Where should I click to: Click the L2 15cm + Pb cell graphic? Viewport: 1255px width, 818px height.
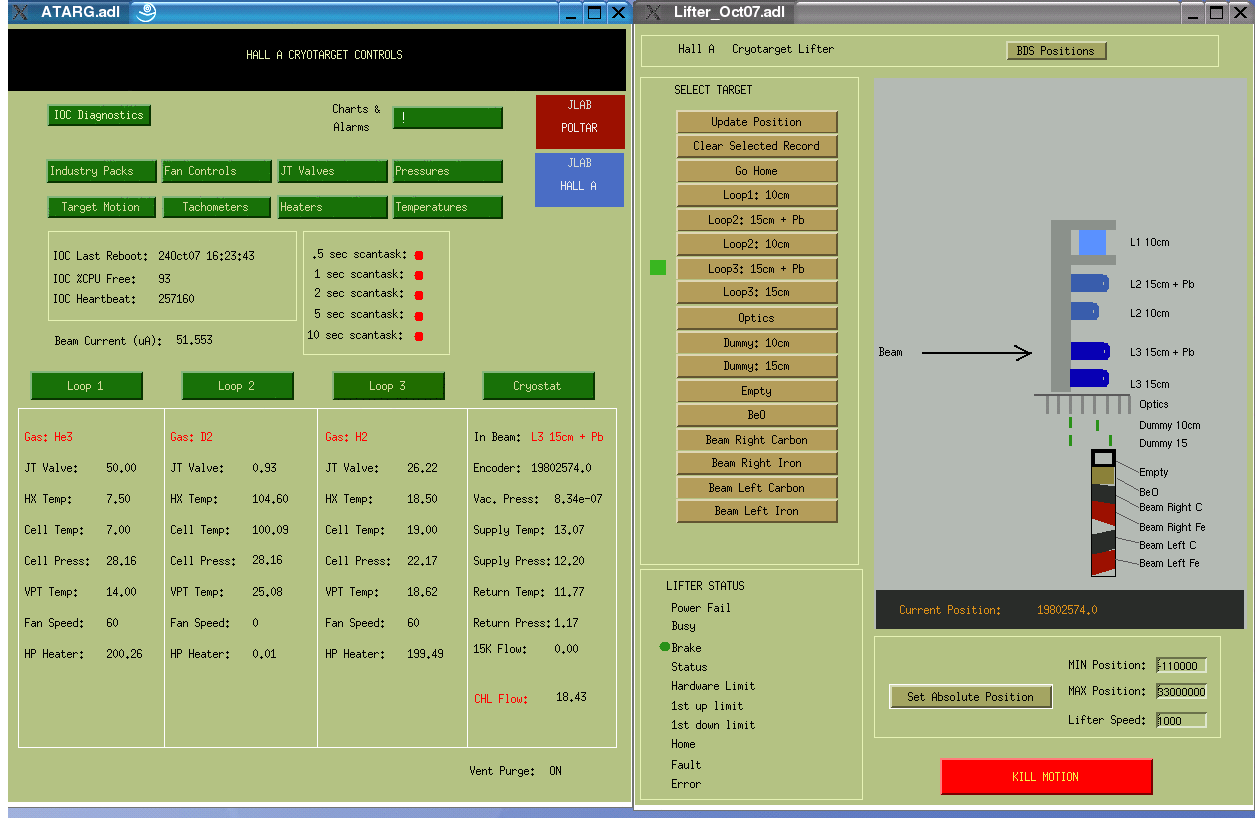pyautogui.click(x=1089, y=283)
